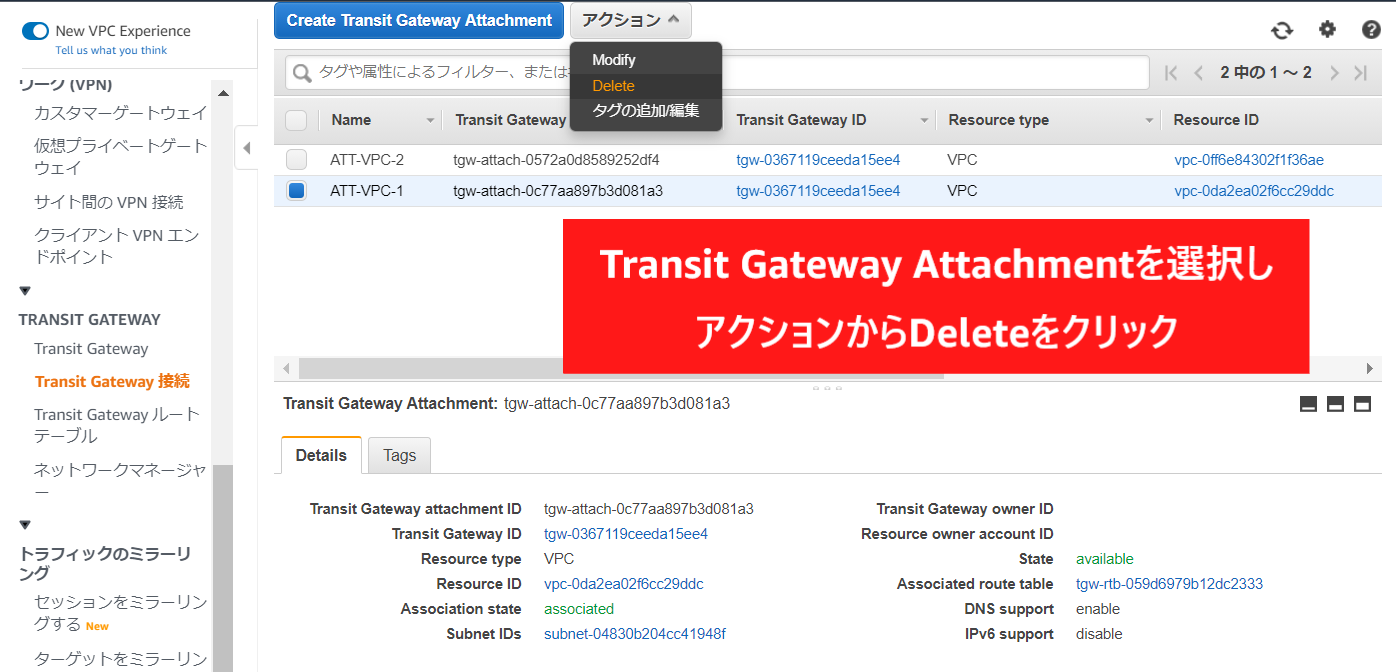Open the settings gear icon
The width and height of the screenshot is (1396, 672).
click(1327, 30)
